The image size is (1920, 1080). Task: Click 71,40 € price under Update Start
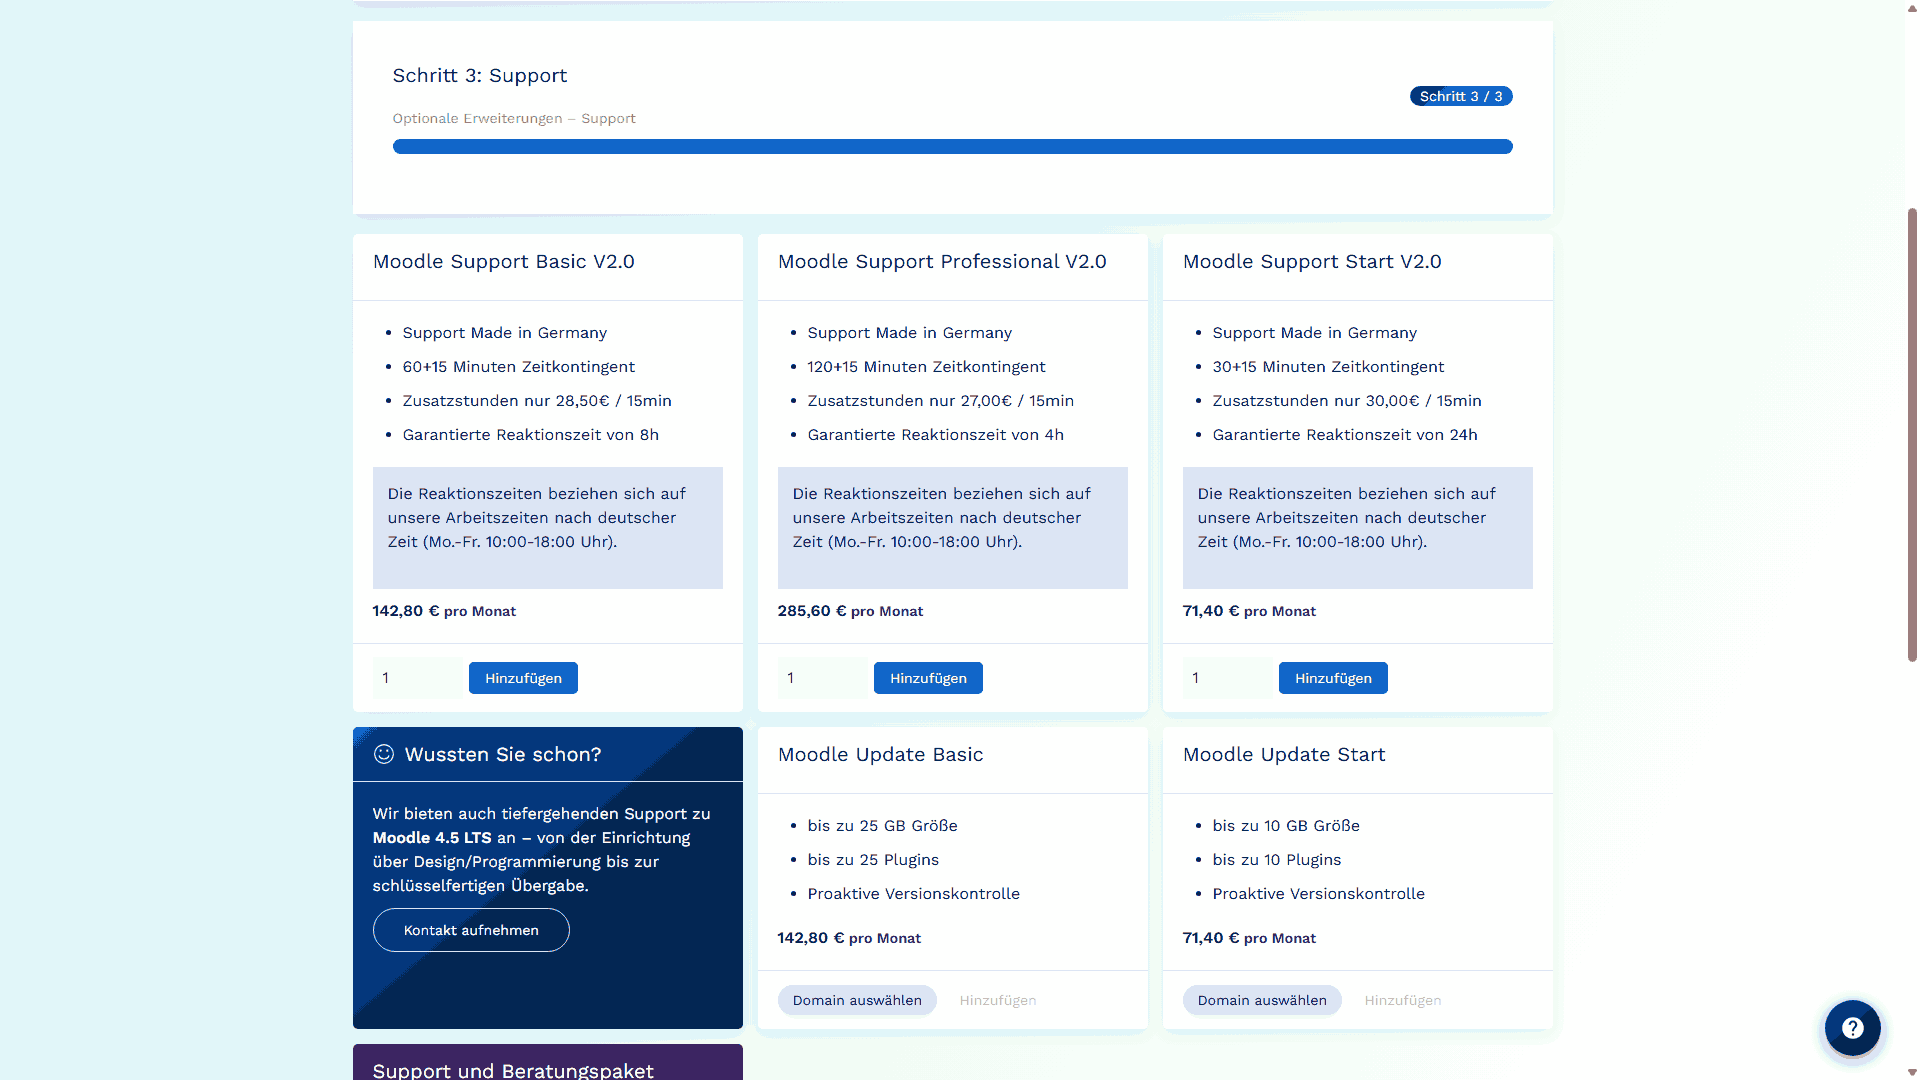click(1249, 938)
